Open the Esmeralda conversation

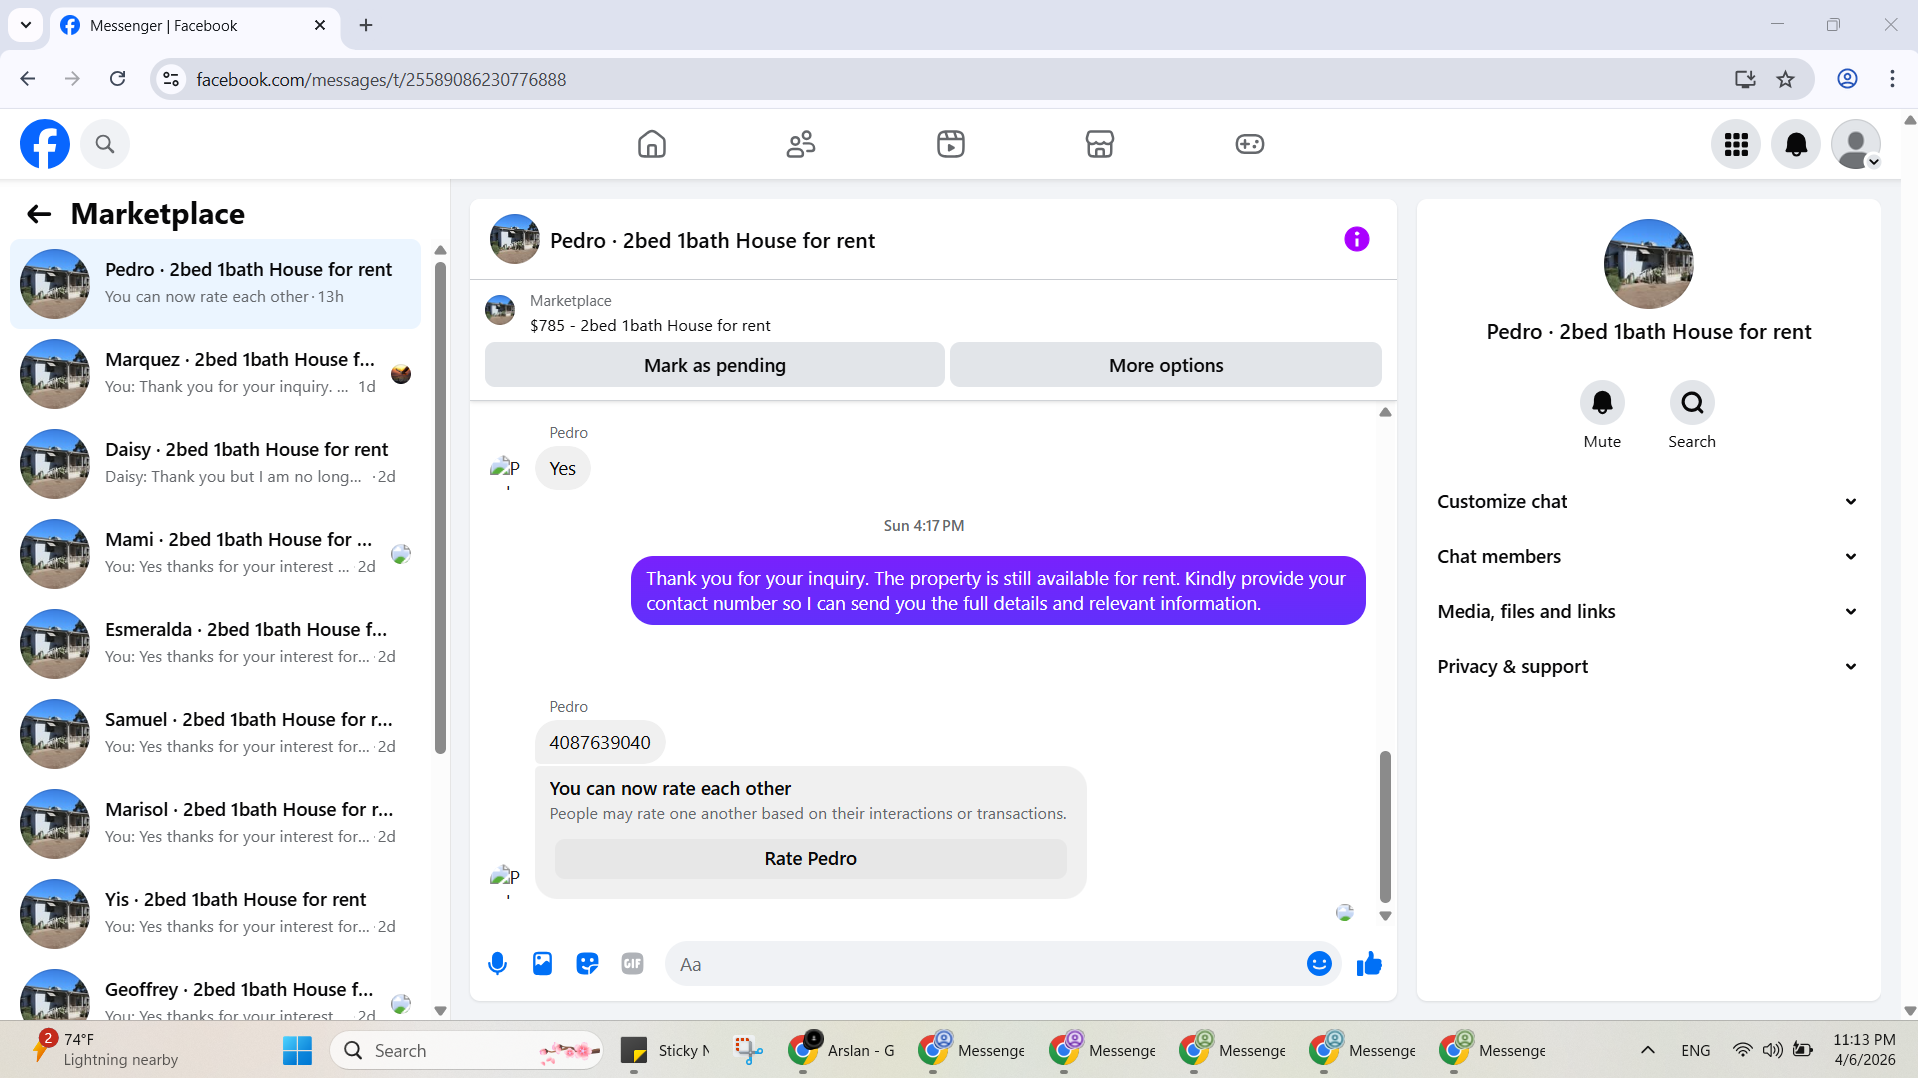pyautogui.click(x=215, y=643)
